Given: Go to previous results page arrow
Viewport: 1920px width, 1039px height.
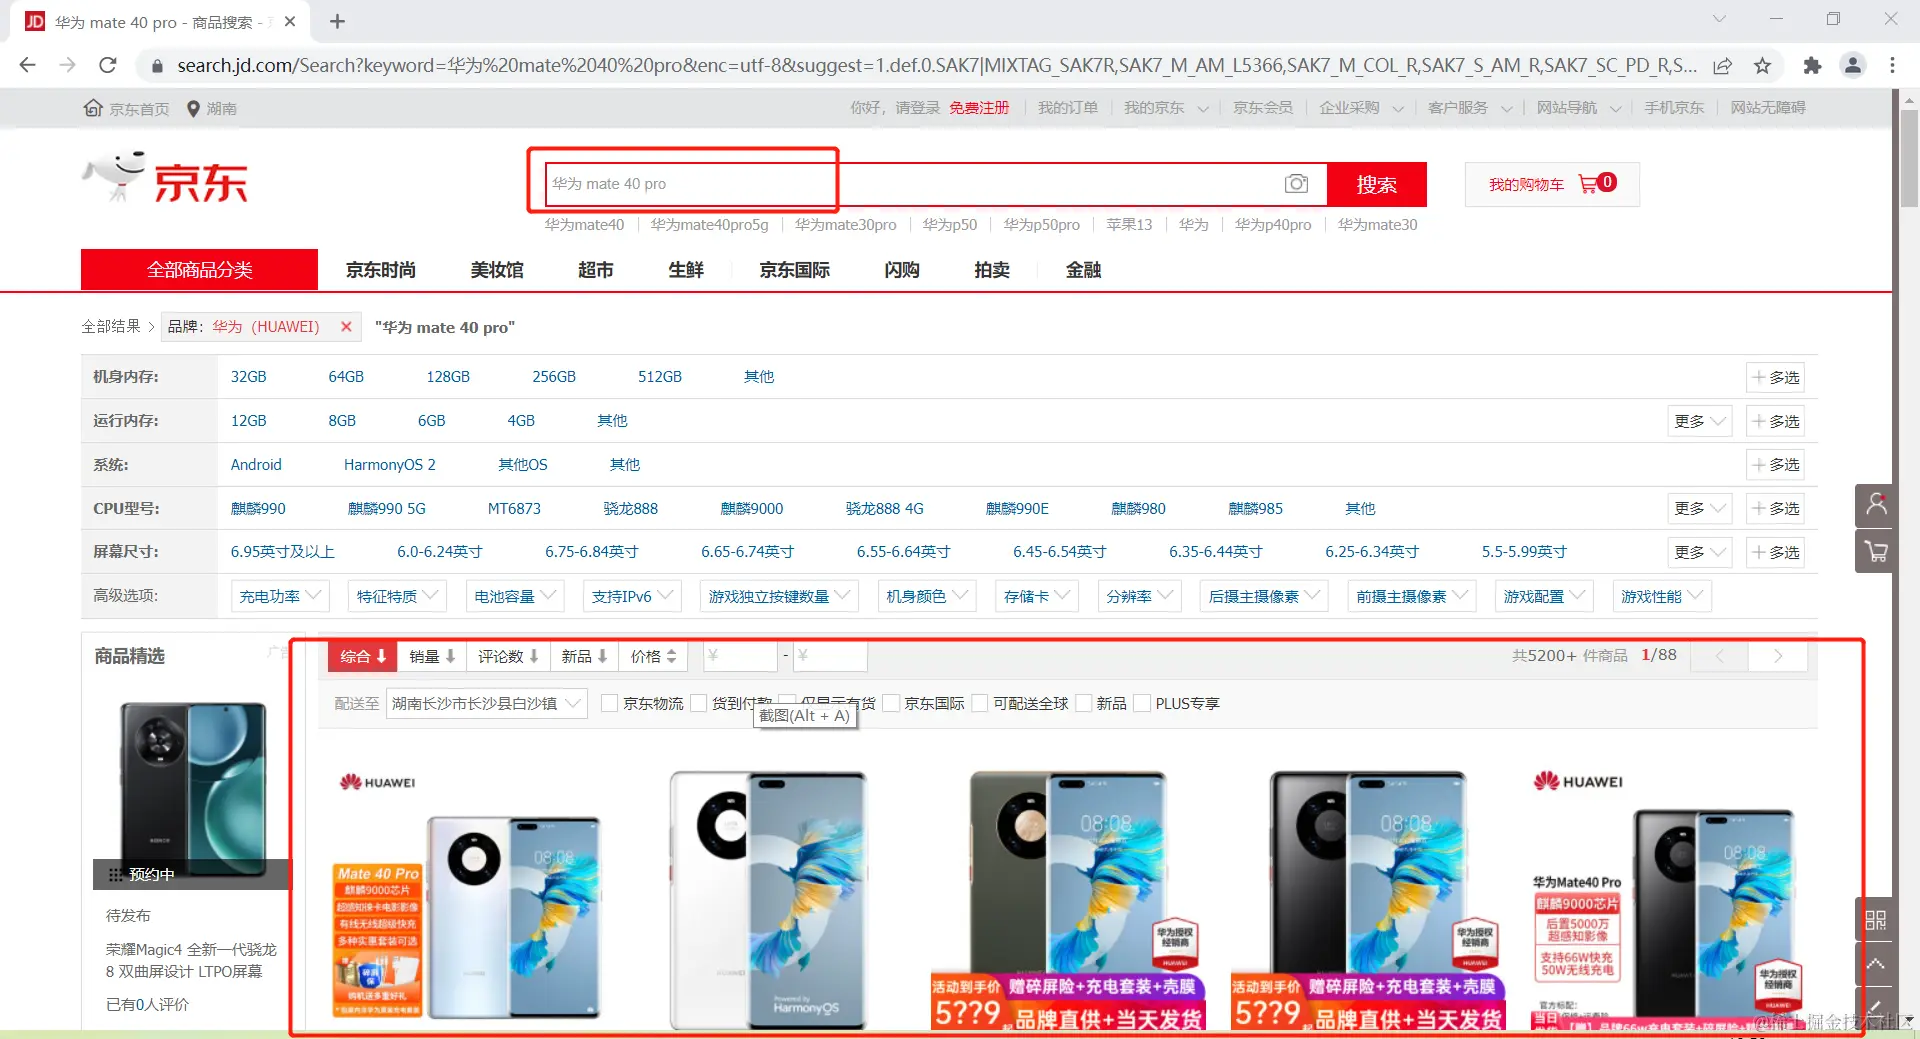Looking at the screenshot, I should [x=1720, y=656].
